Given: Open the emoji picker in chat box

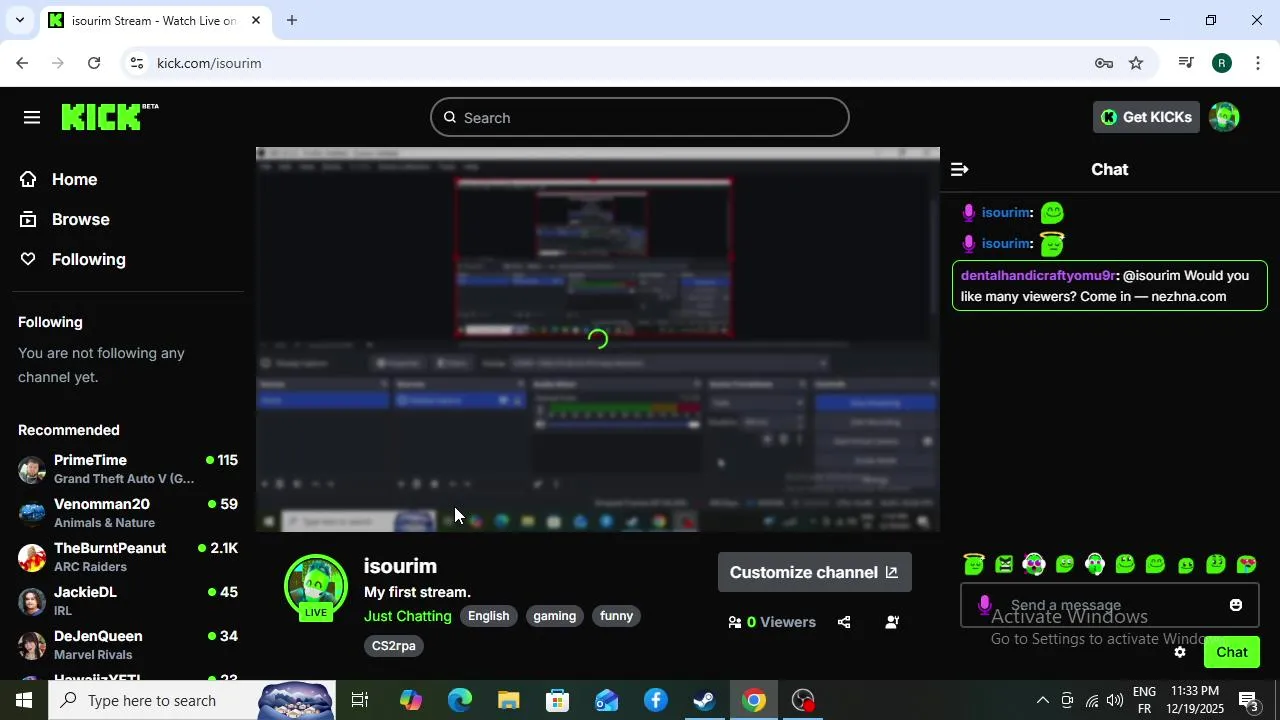Looking at the screenshot, I should tap(1236, 605).
